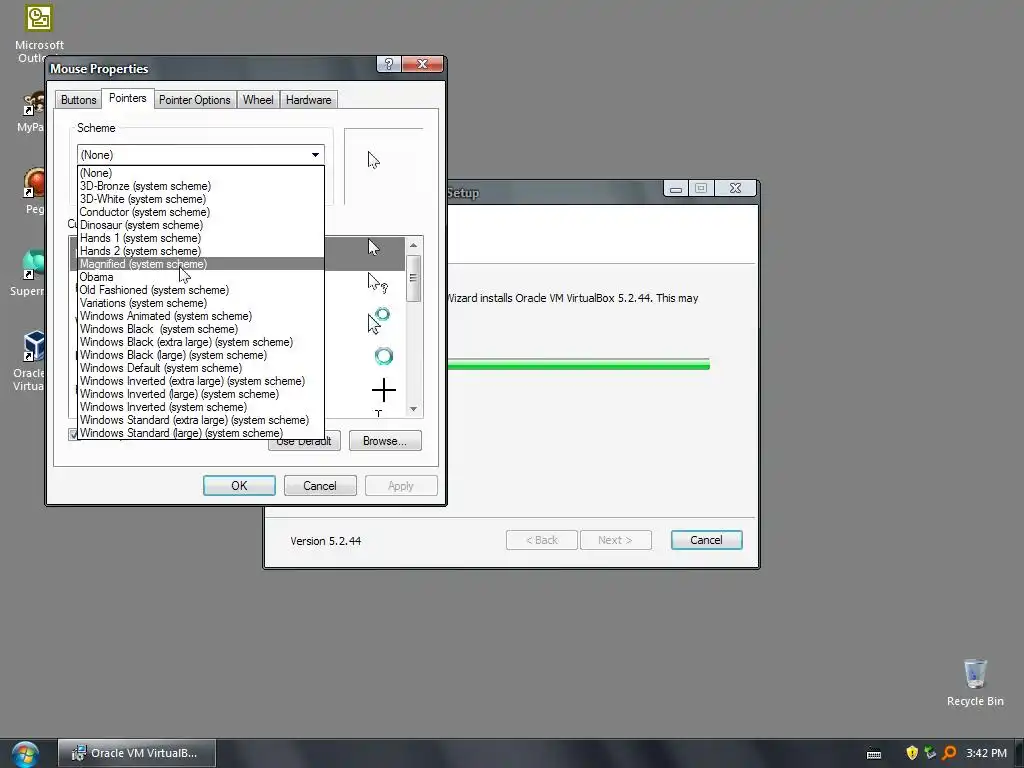Pick Windows Black (extra large) scheme
The width and height of the screenshot is (1024, 768).
point(200,342)
